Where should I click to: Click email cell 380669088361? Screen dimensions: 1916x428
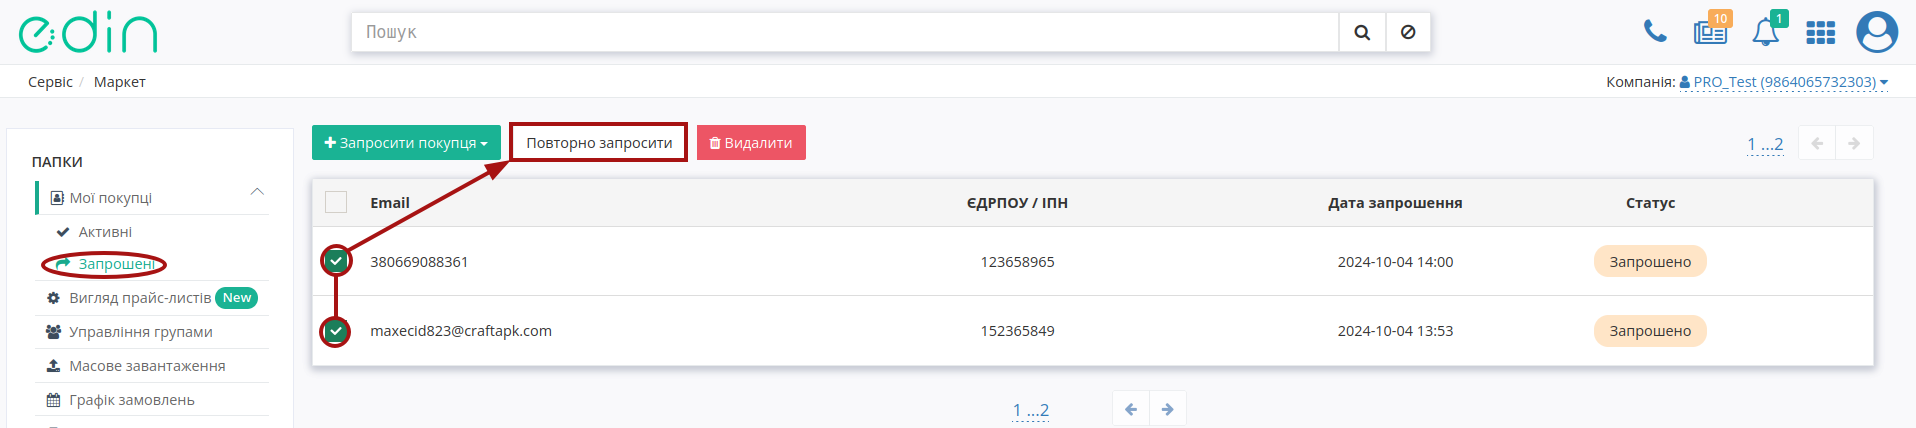pos(419,262)
